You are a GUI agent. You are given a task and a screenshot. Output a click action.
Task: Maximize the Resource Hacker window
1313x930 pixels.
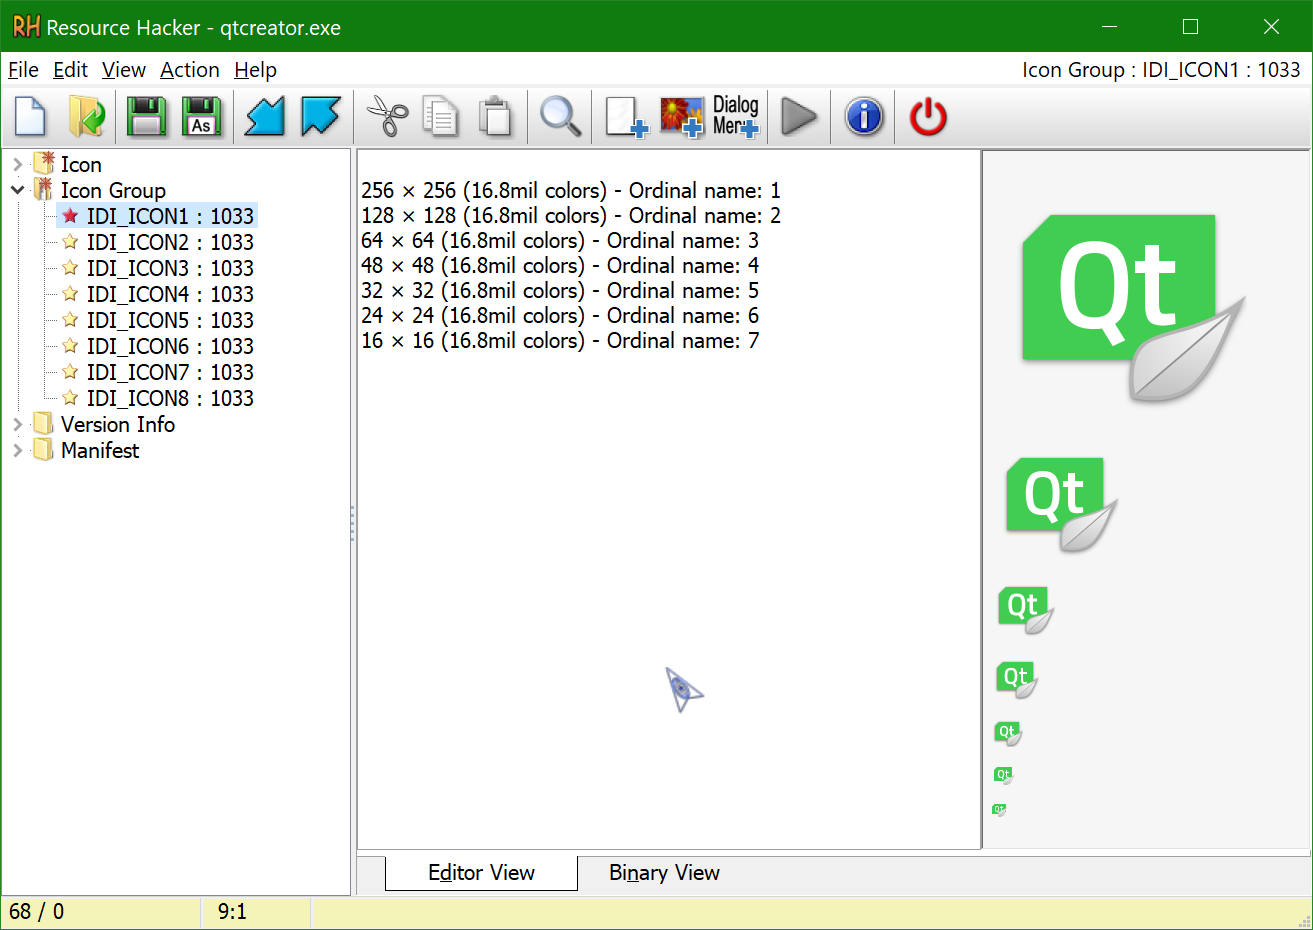tap(1190, 27)
